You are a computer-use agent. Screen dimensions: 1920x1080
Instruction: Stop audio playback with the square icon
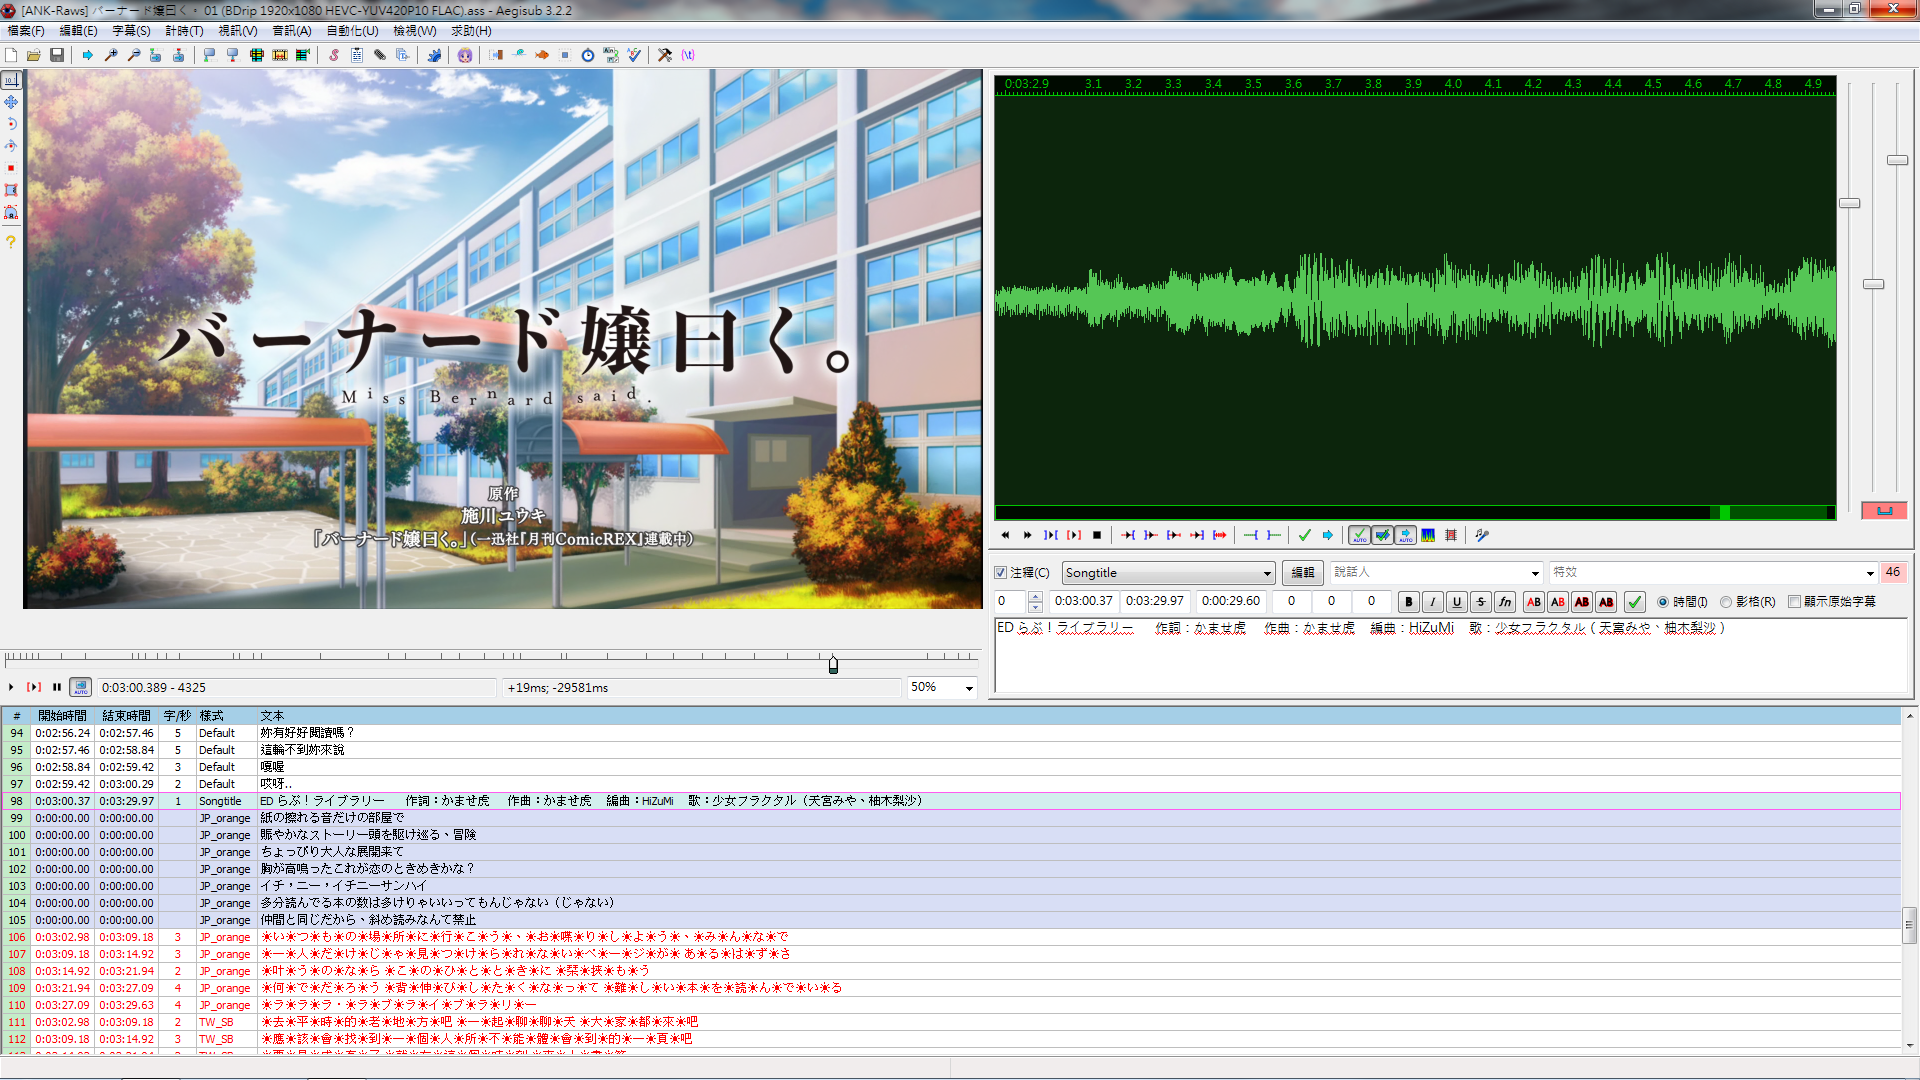pyautogui.click(x=1097, y=535)
